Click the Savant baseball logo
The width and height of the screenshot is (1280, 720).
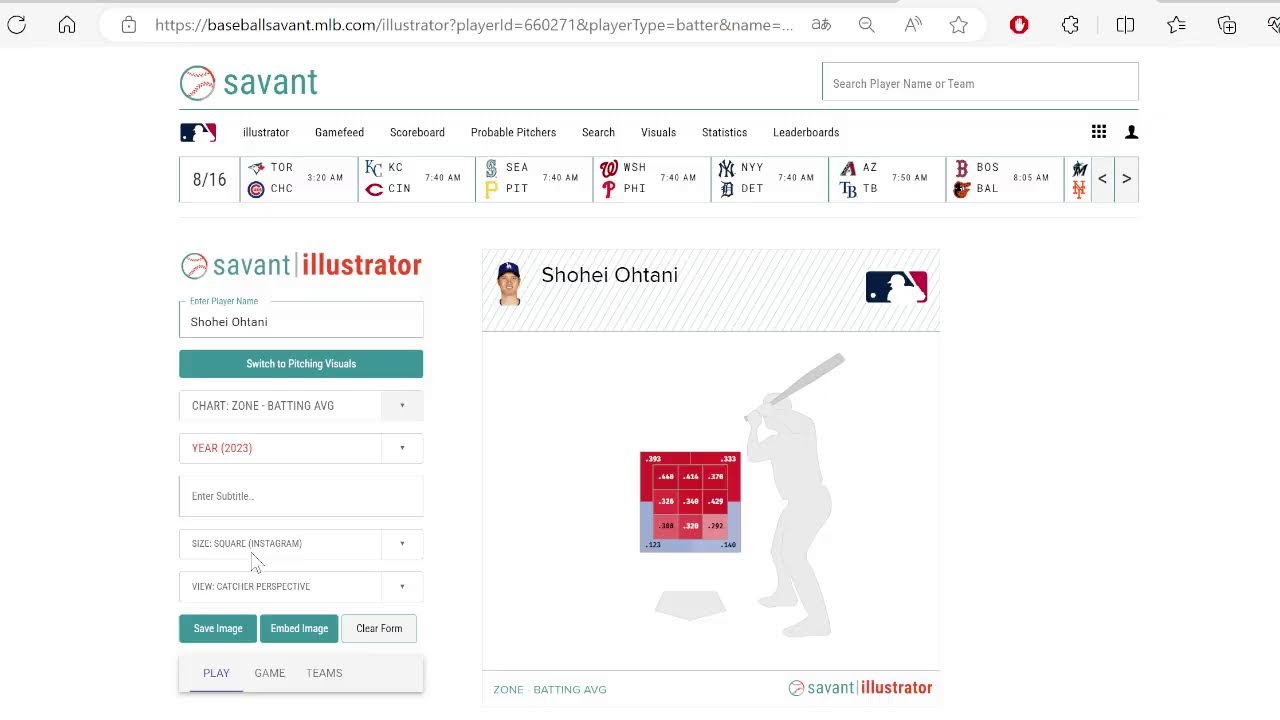249,83
